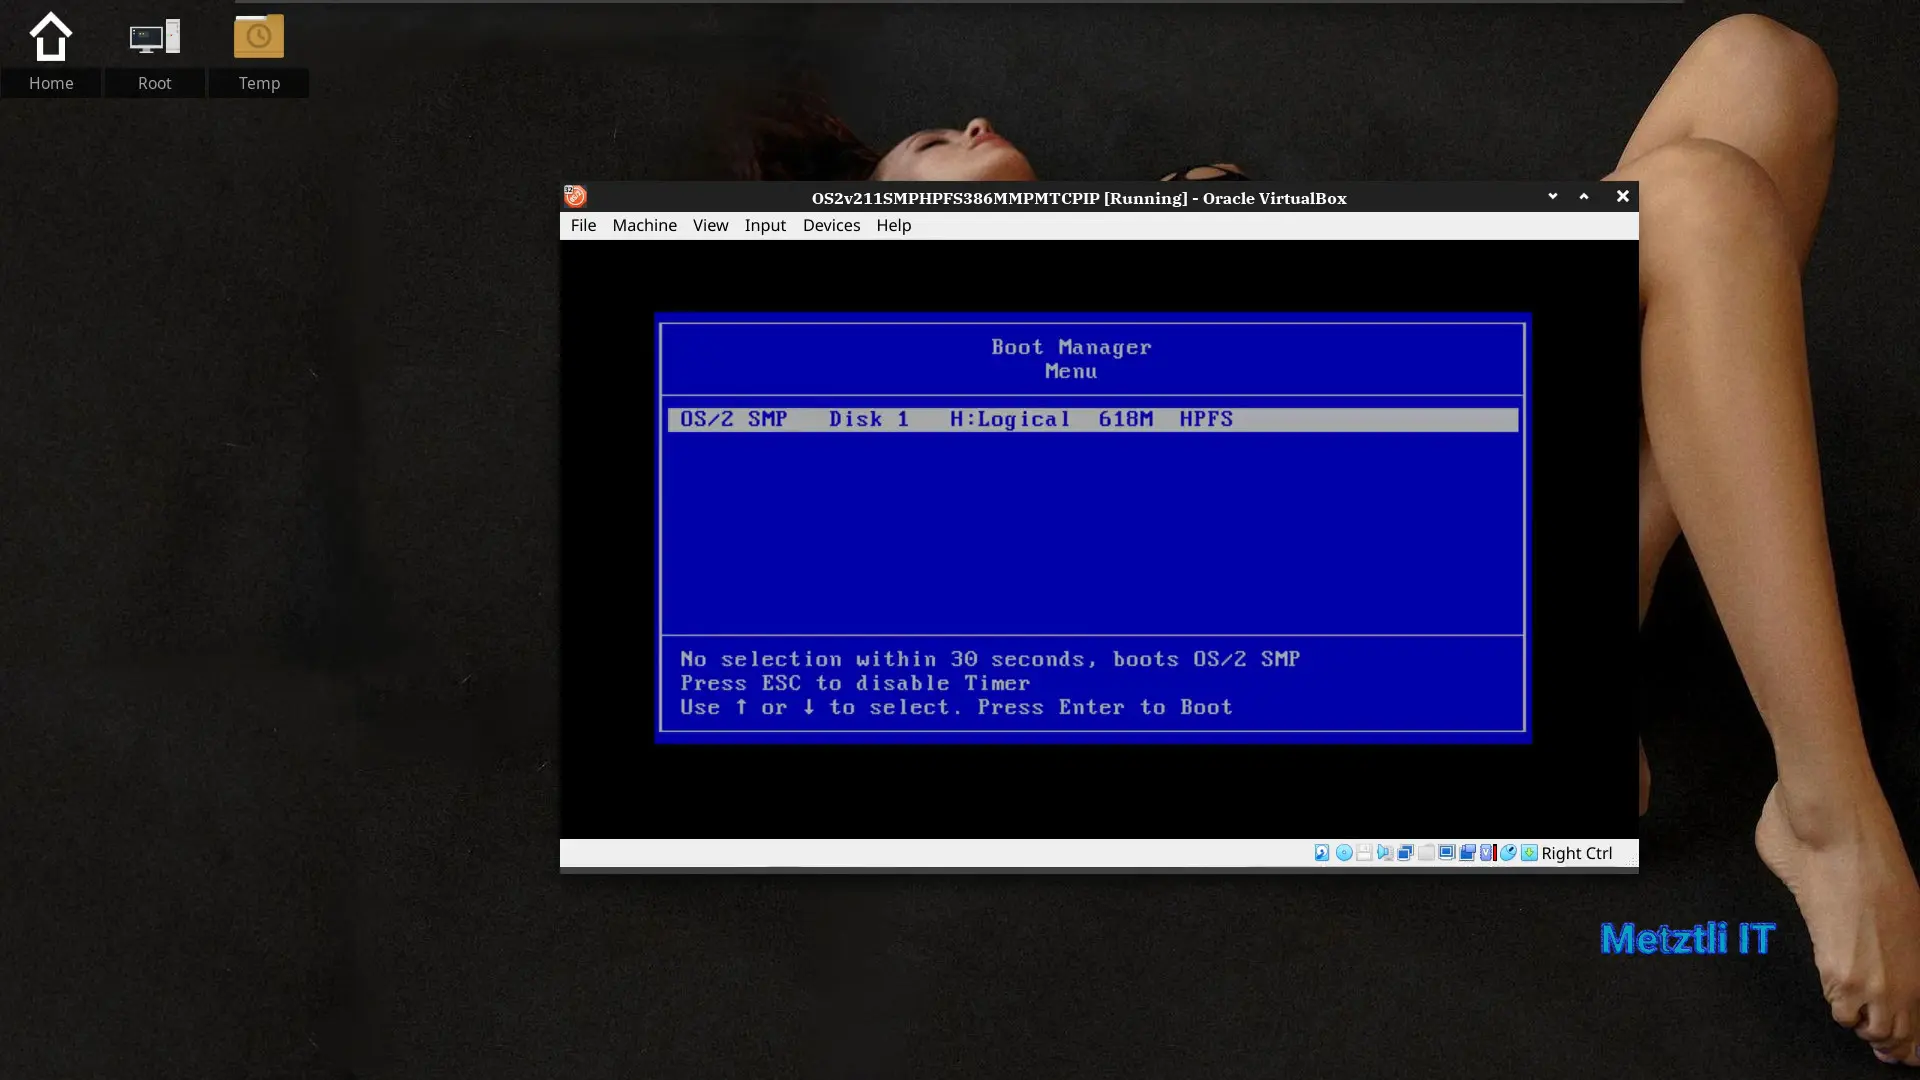Click the mouse integration status icon
1920x1080 pixels.
[1508, 853]
